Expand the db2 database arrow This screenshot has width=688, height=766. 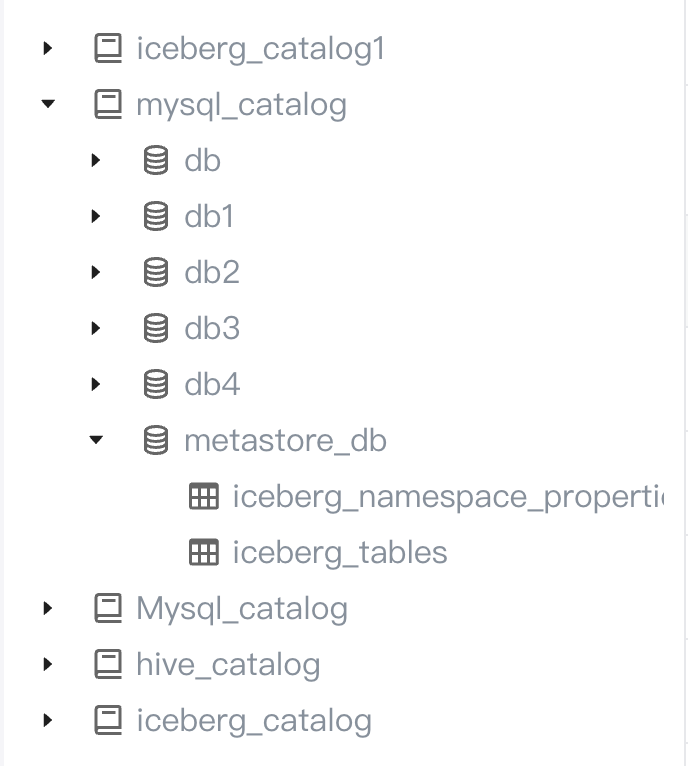tap(96, 272)
